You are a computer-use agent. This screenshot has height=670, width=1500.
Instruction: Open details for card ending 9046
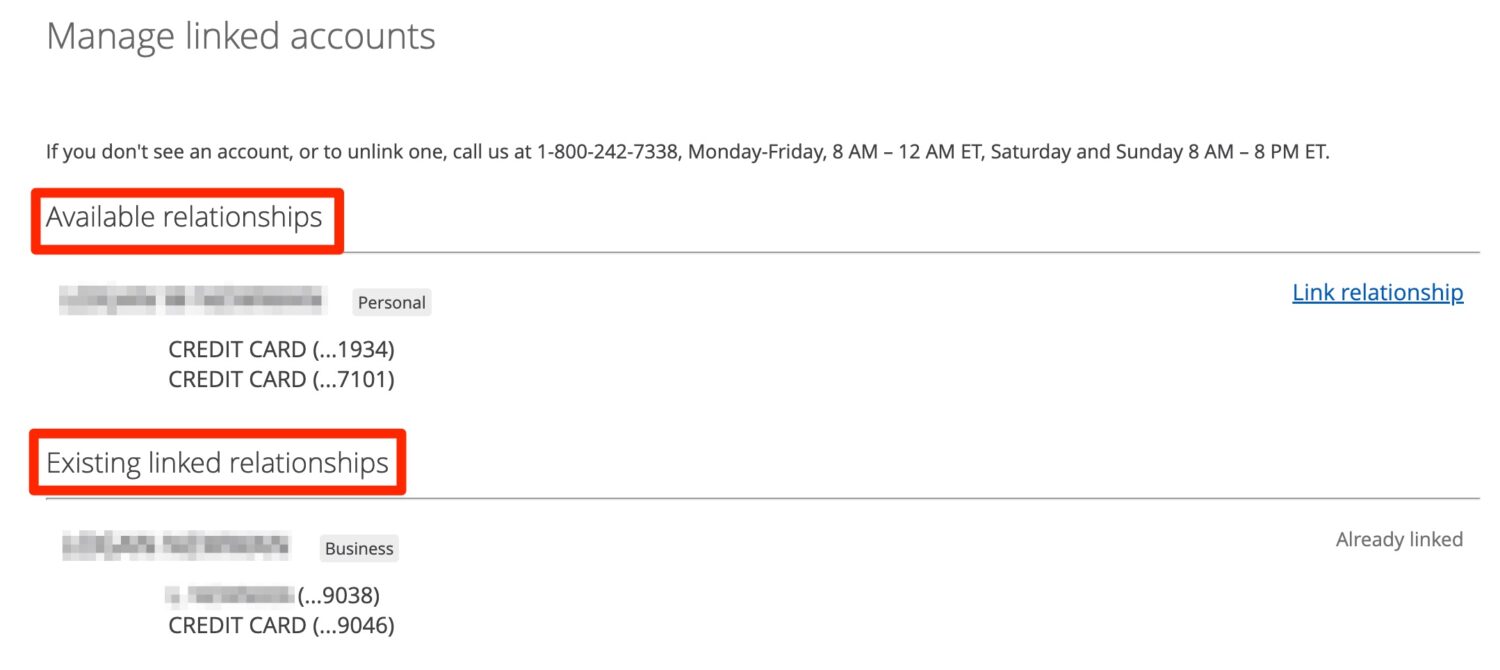click(x=283, y=625)
